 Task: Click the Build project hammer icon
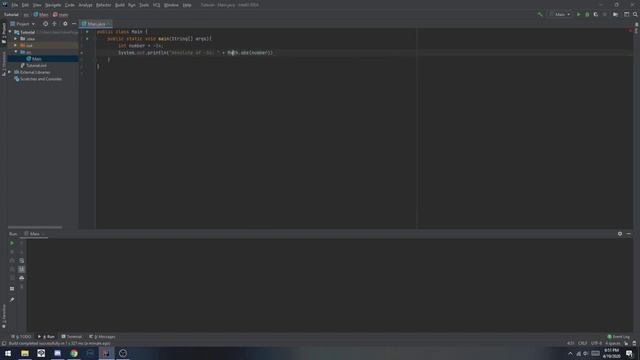[540, 14]
